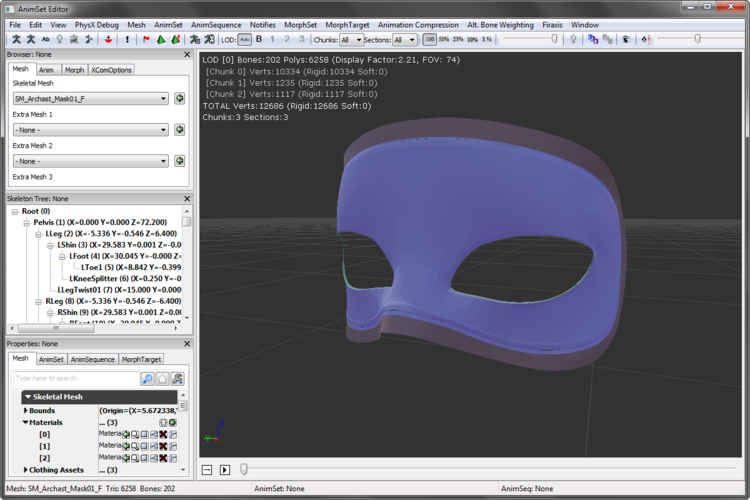Image resolution: width=750 pixels, height=500 pixels.
Task: Click the magnifier browser icon for Material [1]
Action: (x=135, y=446)
